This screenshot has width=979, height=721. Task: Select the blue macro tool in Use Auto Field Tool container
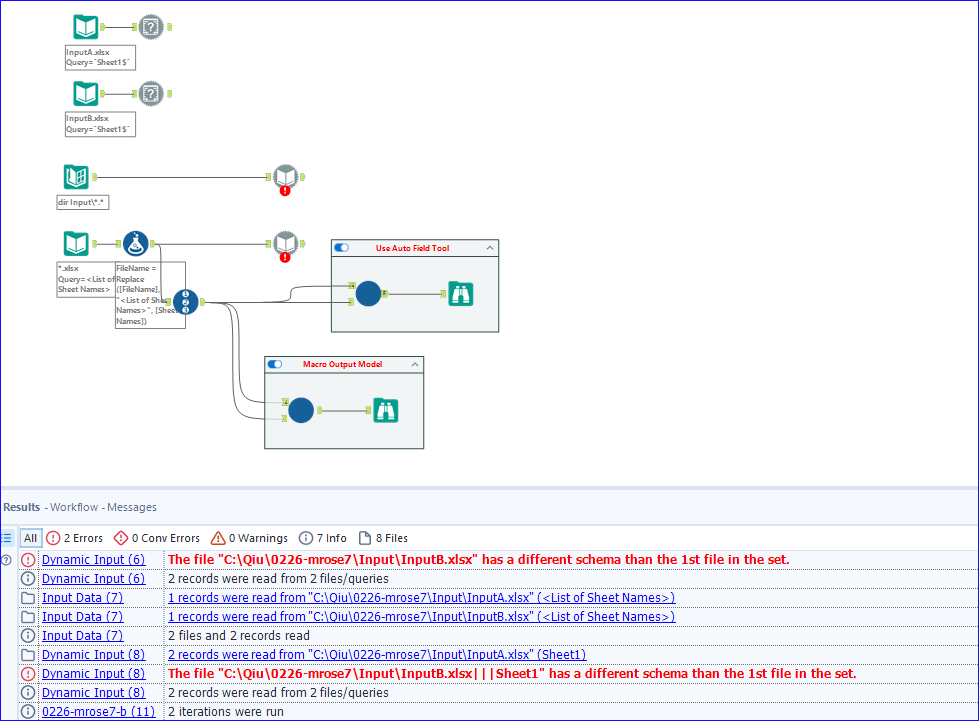(x=369, y=294)
